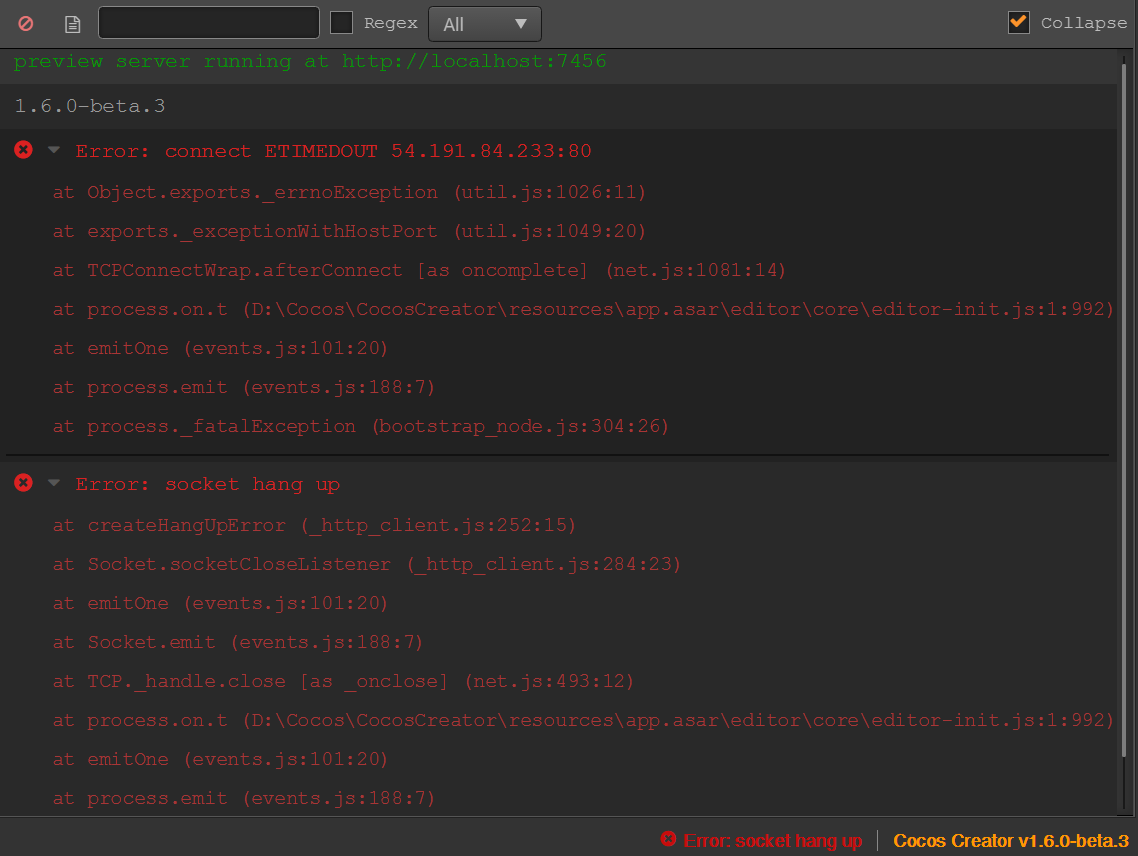
Task: Open the All log-type filter dropdown
Action: click(x=484, y=24)
